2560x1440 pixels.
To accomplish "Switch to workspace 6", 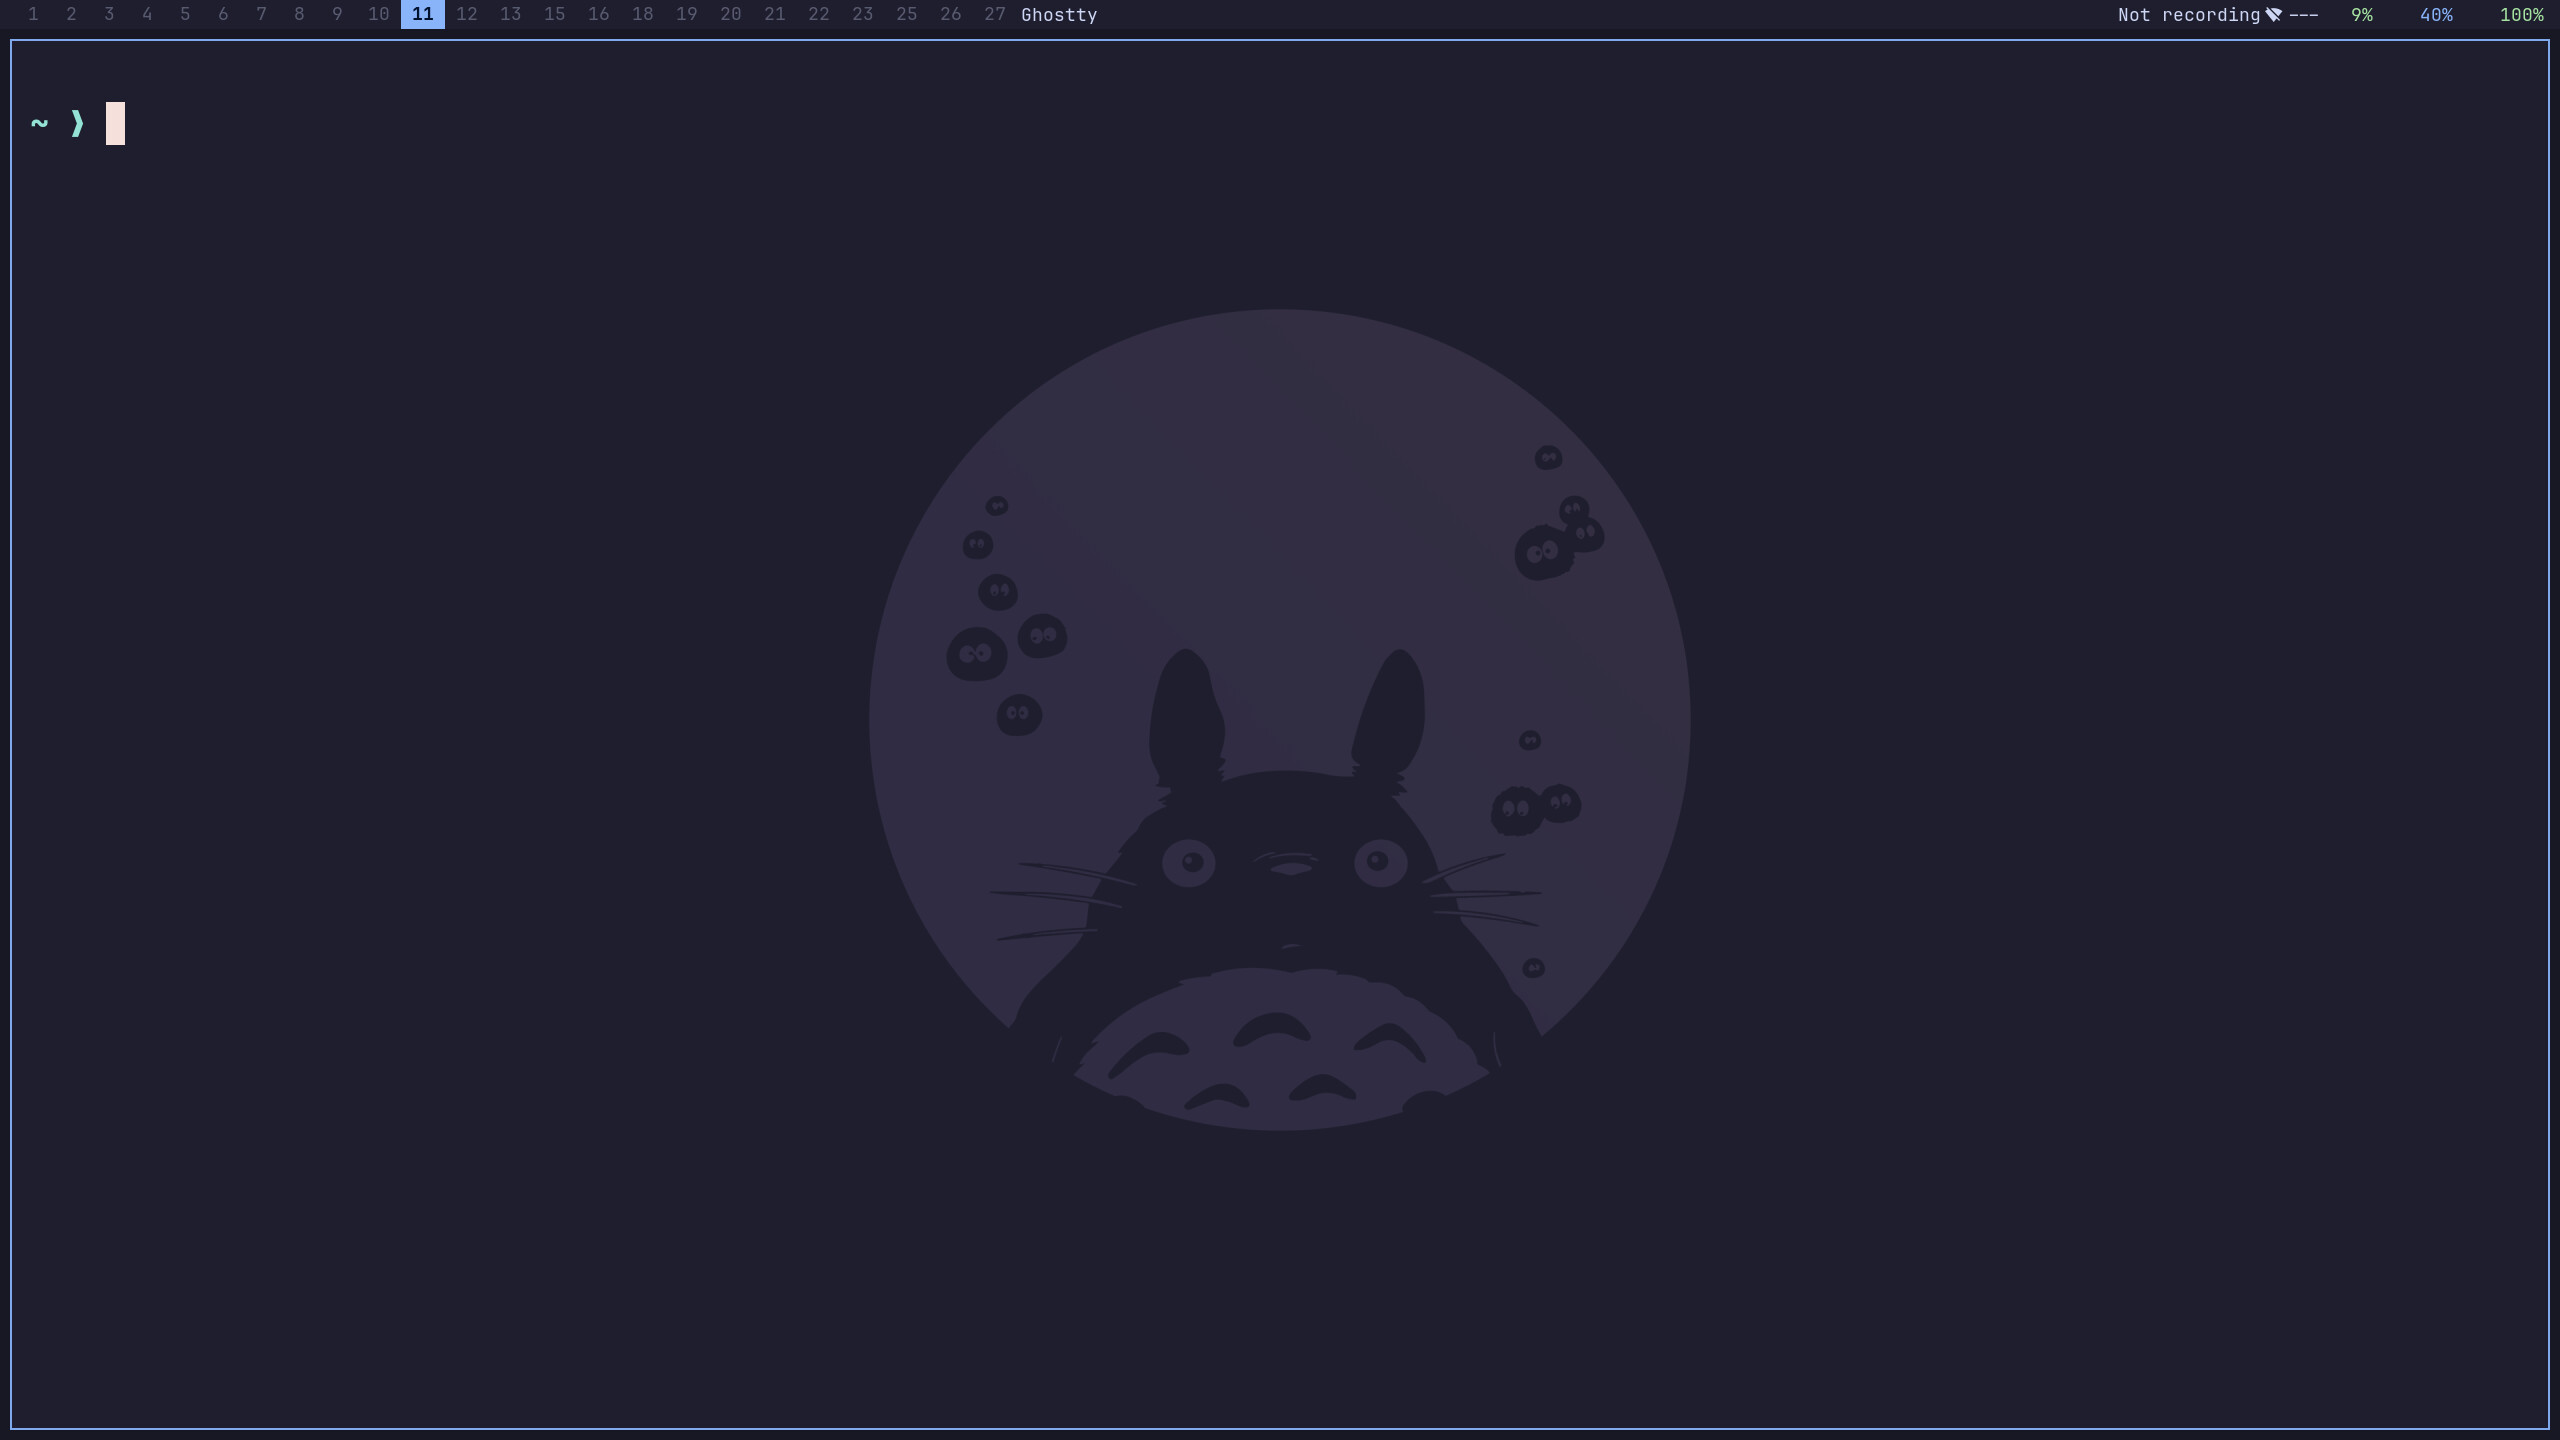I will pos(223,14).
